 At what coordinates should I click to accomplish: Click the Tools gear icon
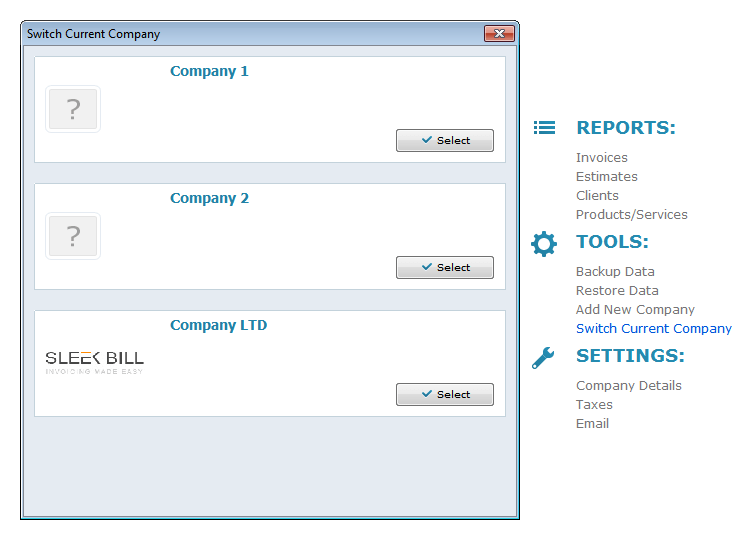pyautogui.click(x=544, y=243)
